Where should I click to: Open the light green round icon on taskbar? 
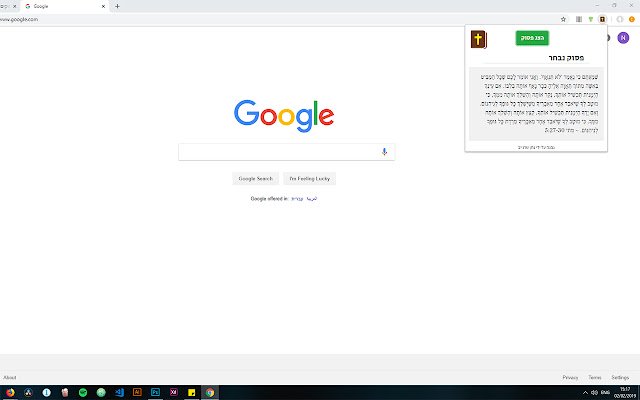pyautogui.click(x=101, y=393)
